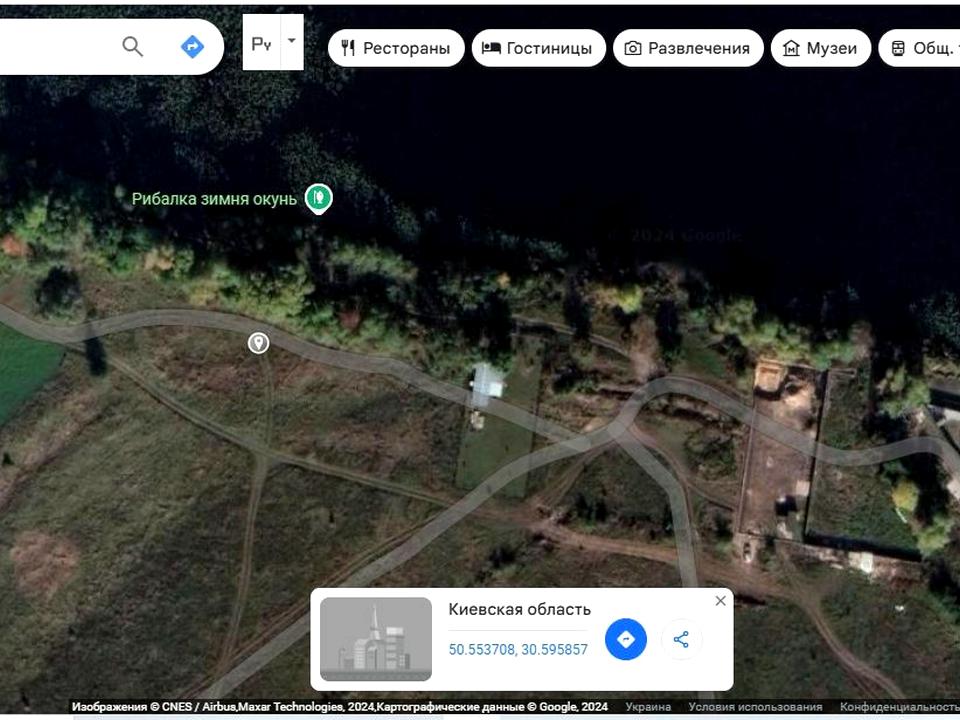Click the Рибалка зимня окунь place label
Viewport: 960px width, 720px height.
(x=214, y=199)
